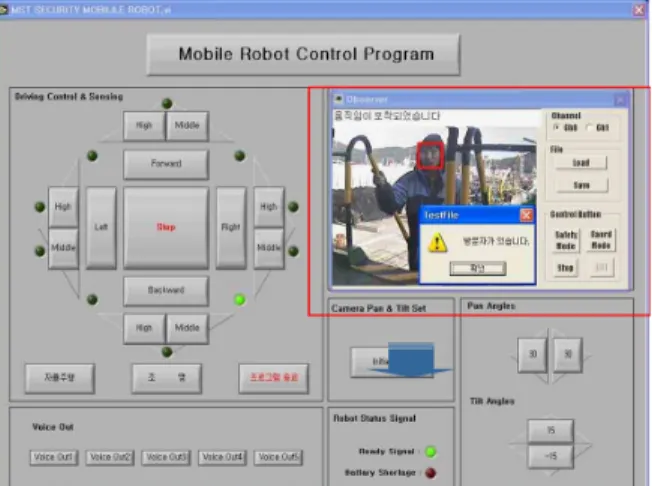Set backward speed to High below Backward
This screenshot has height=486, width=652.
click(x=144, y=328)
